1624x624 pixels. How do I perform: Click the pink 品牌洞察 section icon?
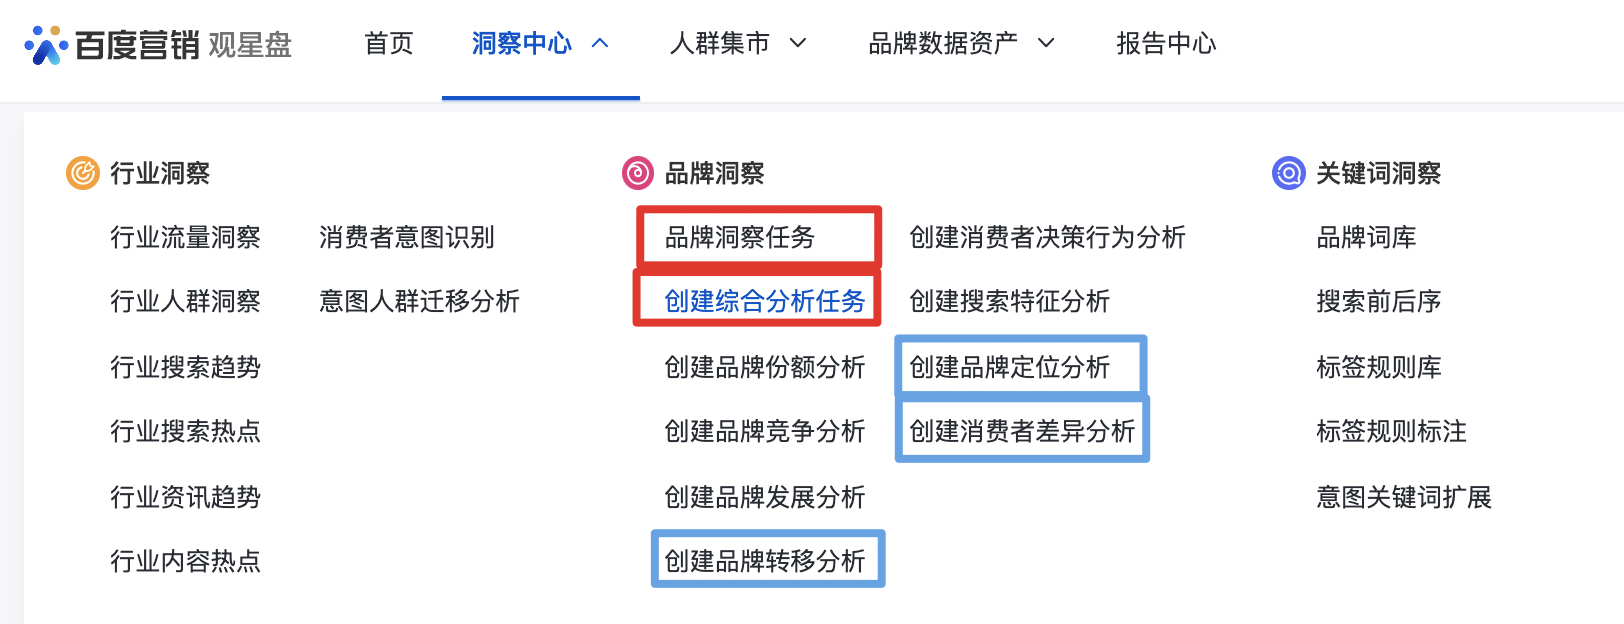(637, 172)
